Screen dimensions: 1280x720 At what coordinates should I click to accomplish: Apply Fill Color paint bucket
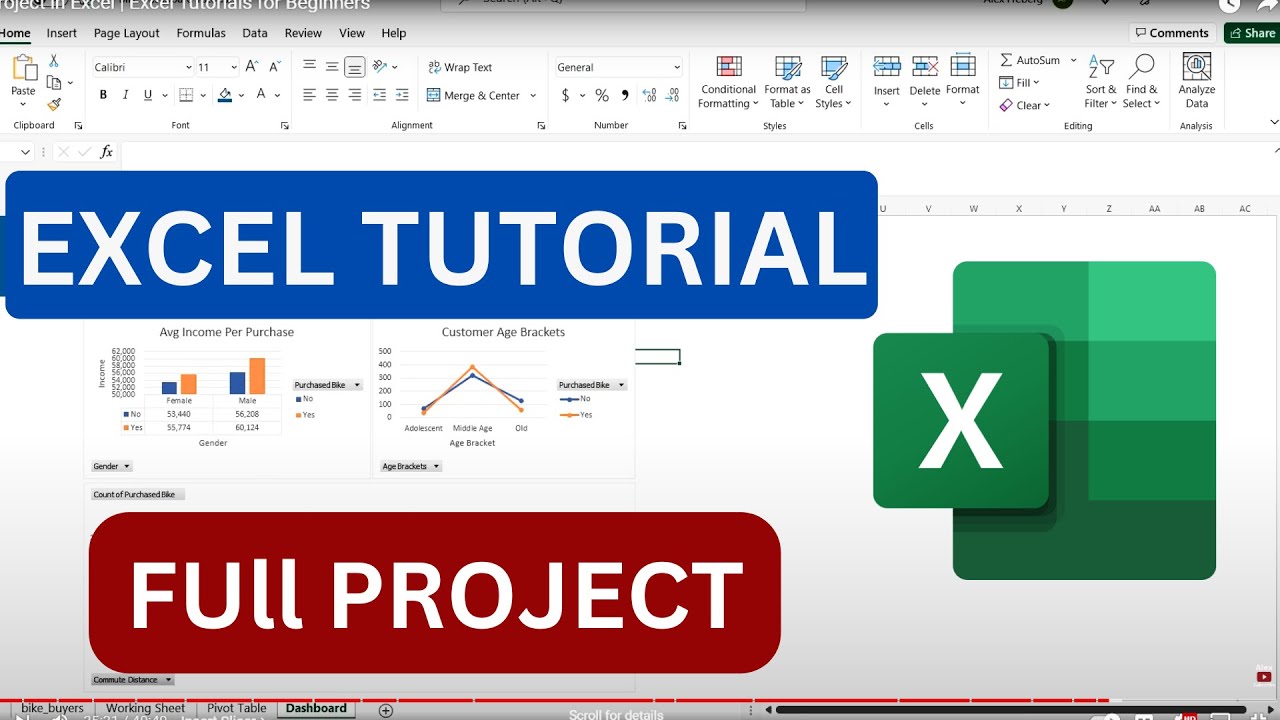point(225,95)
